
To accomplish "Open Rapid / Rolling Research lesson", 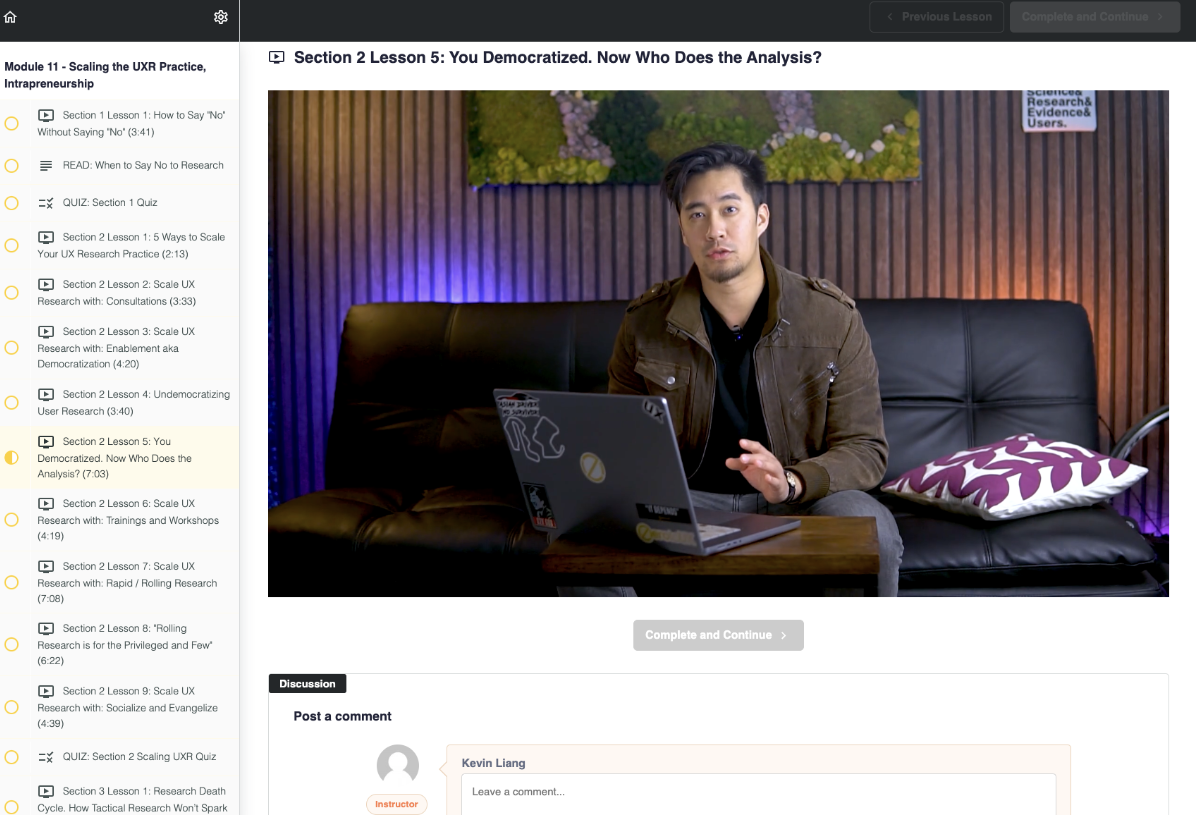I will coord(120,583).
